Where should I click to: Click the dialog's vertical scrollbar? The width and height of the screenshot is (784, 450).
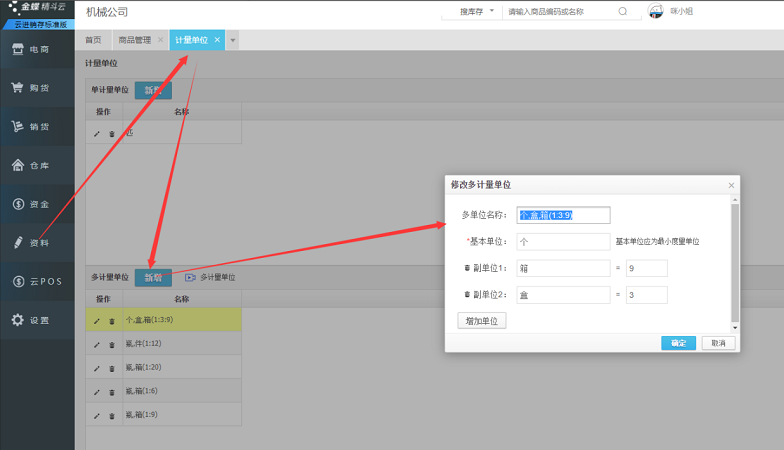736,260
